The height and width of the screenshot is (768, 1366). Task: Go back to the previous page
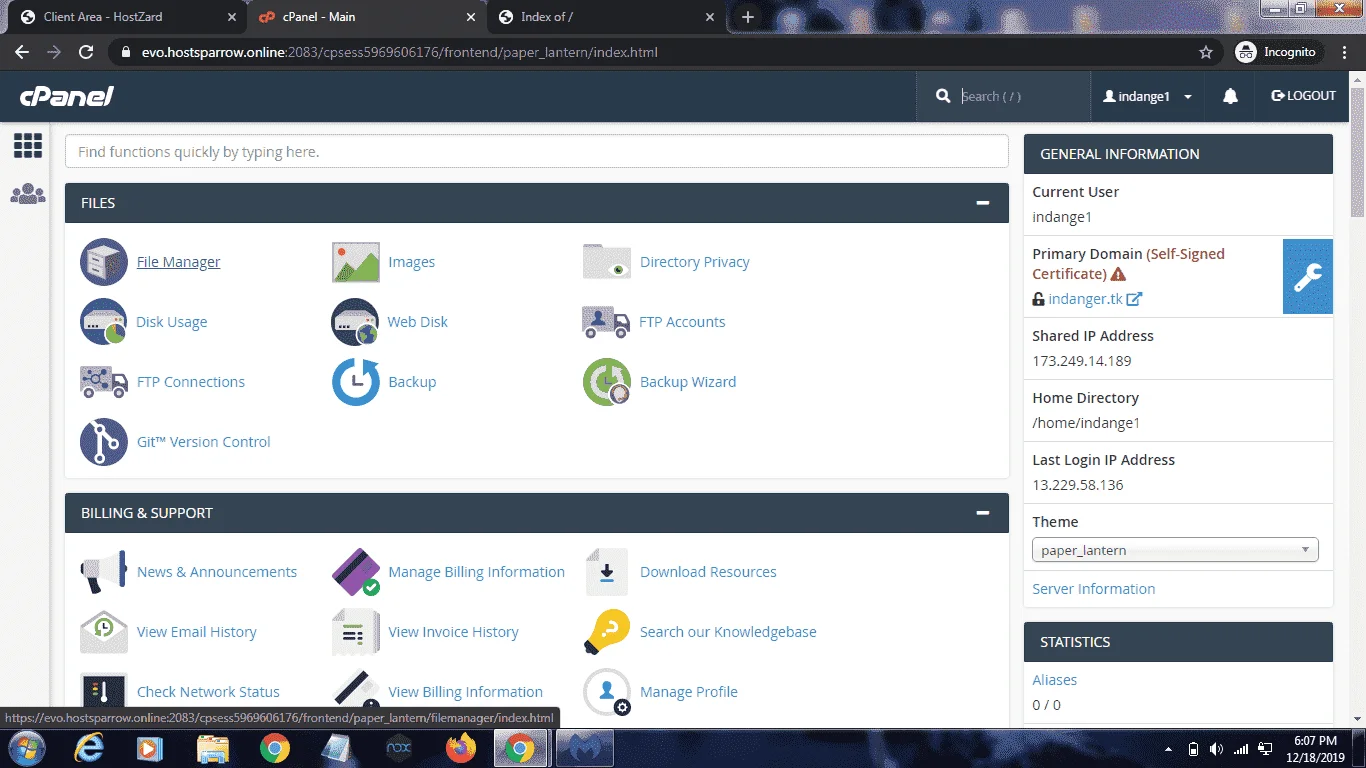[x=22, y=52]
